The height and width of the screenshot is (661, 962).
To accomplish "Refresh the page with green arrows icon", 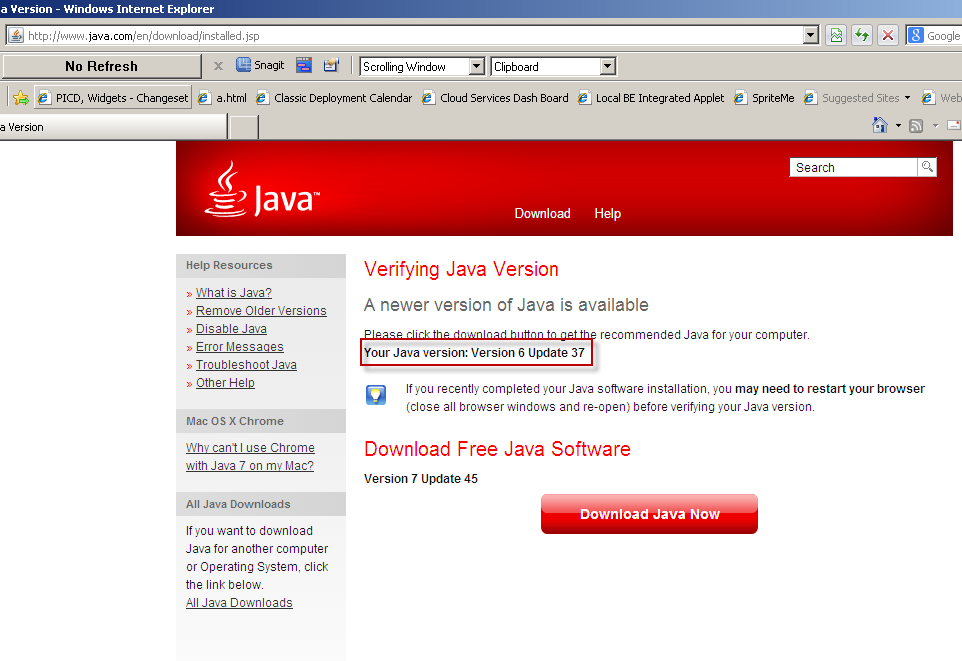I will (x=862, y=36).
